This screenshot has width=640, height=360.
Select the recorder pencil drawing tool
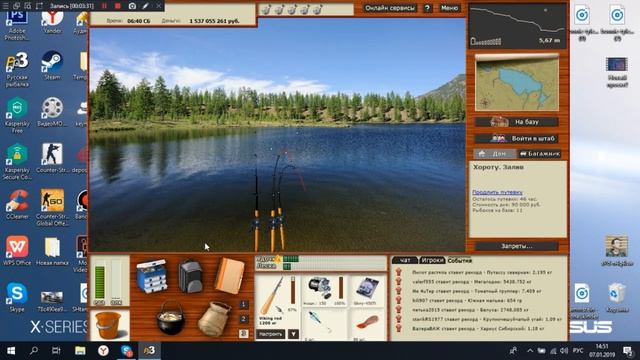pos(145,6)
